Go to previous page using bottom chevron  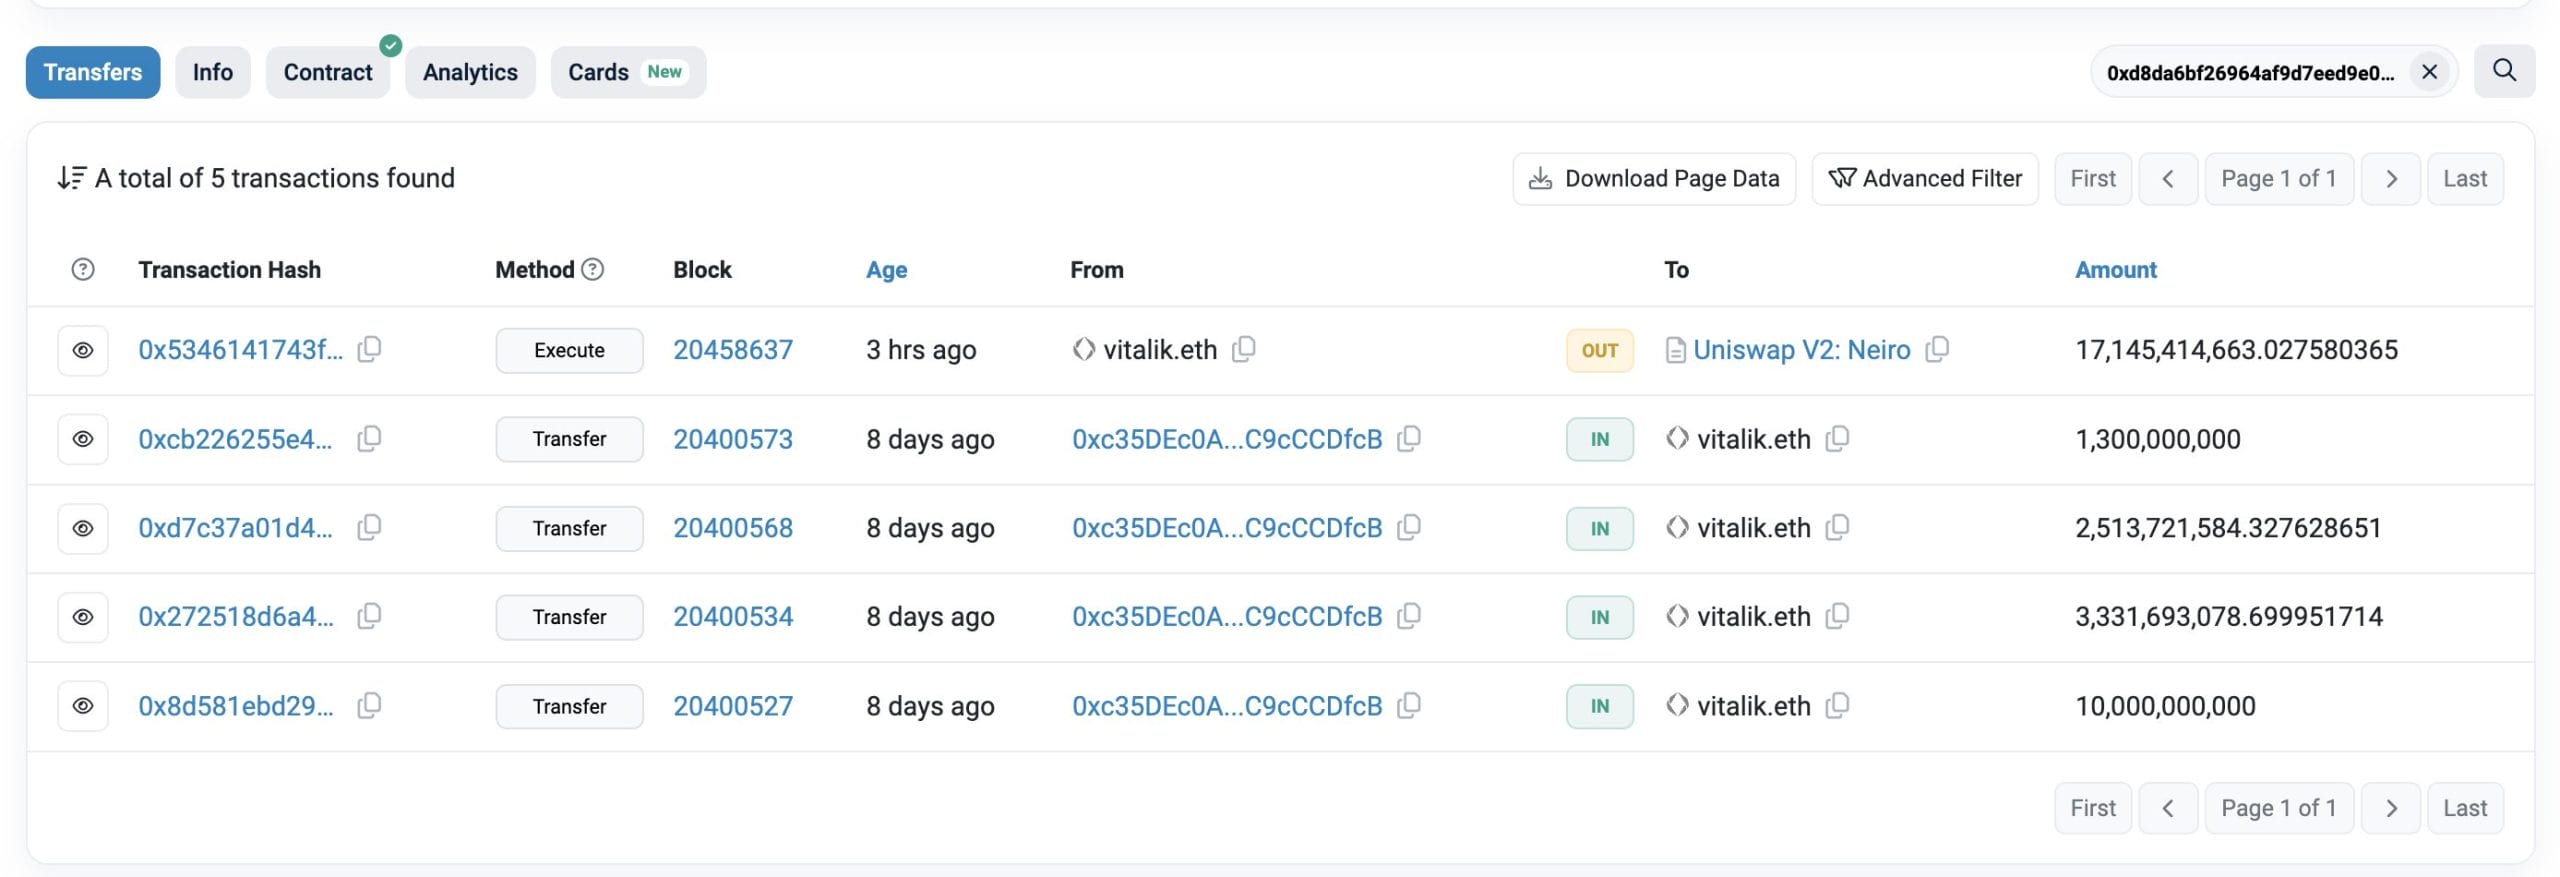pos(2167,808)
